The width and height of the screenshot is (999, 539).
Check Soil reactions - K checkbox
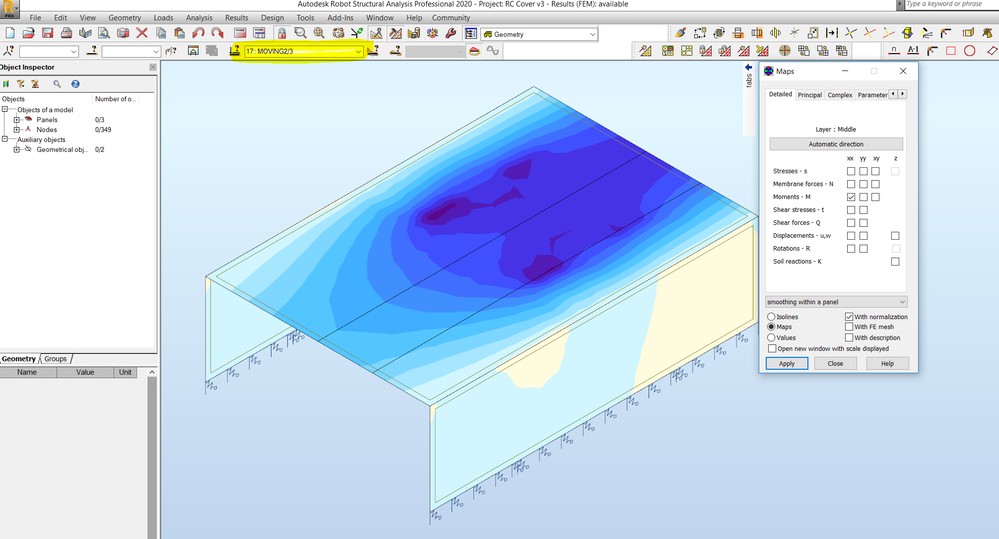(895, 261)
